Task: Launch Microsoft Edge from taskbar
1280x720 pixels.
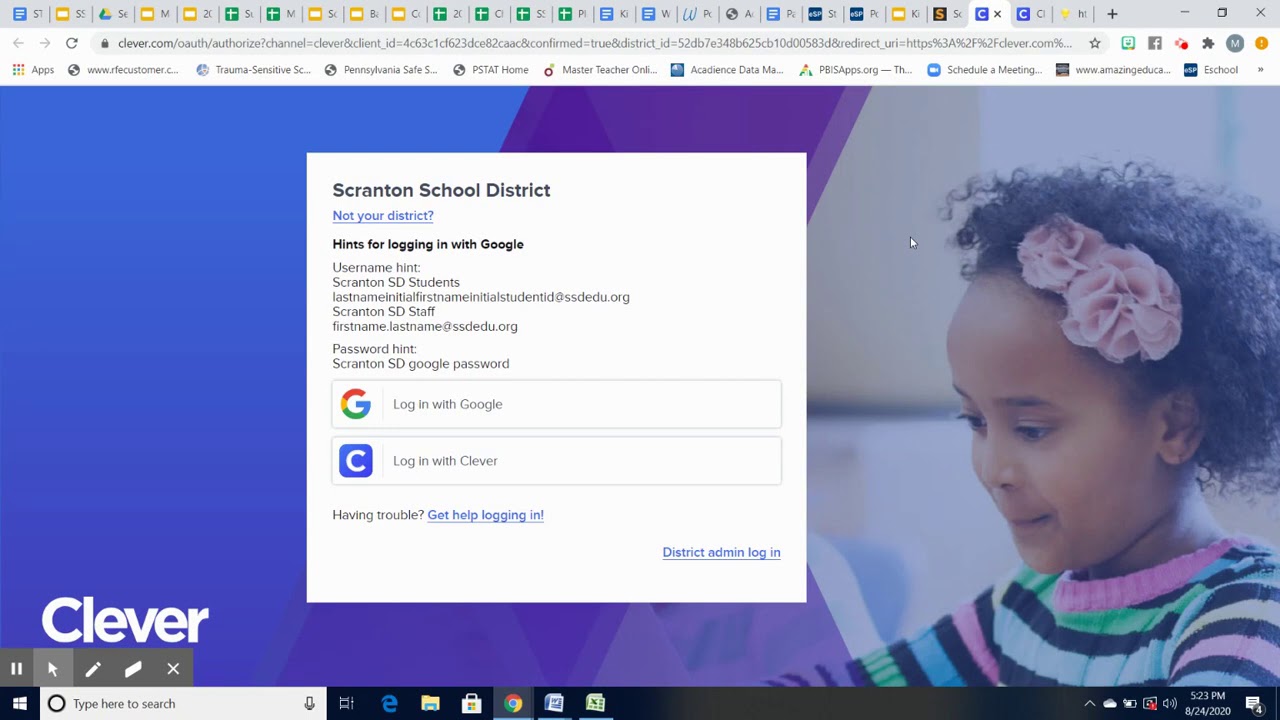Action: coord(389,703)
